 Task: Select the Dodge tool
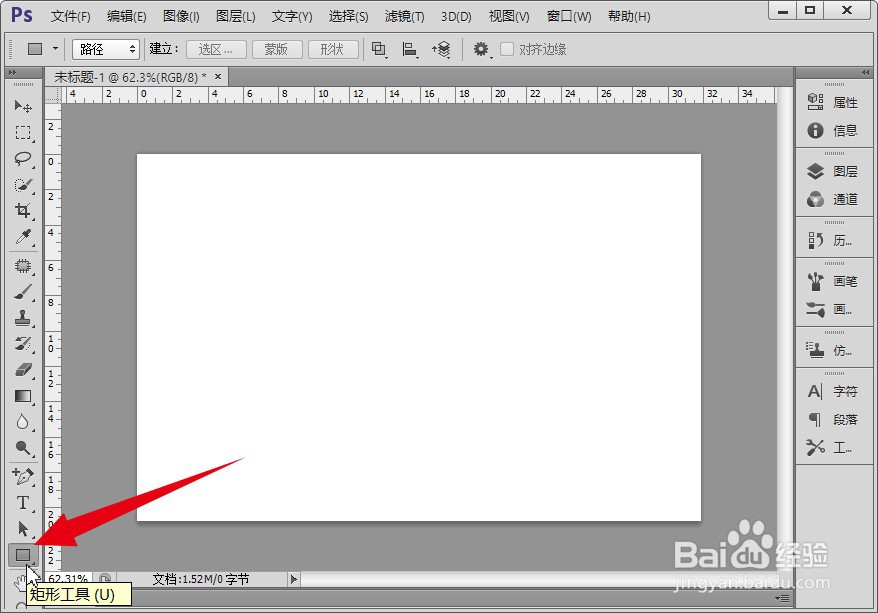pyautogui.click(x=23, y=448)
